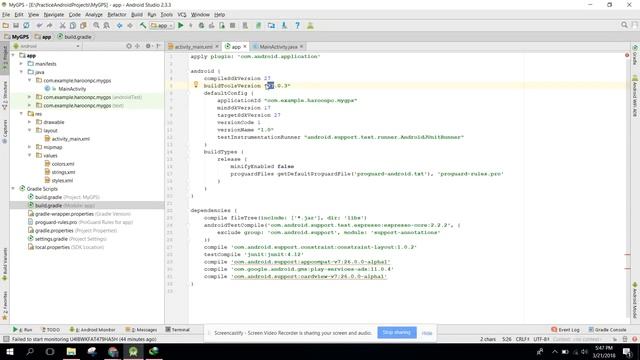640x360 pixels.
Task: Click the Redo arrow icon
Action: 49,25
